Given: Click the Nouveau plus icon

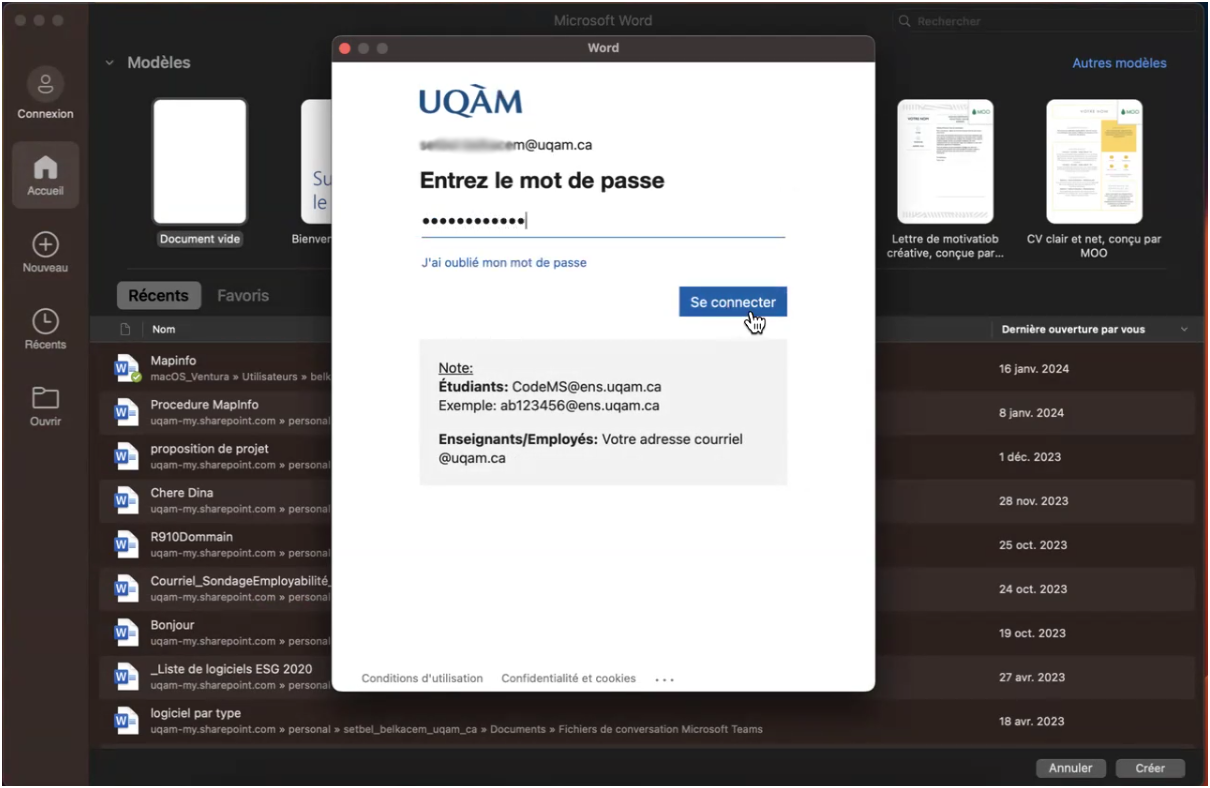Looking at the screenshot, I should [x=45, y=245].
